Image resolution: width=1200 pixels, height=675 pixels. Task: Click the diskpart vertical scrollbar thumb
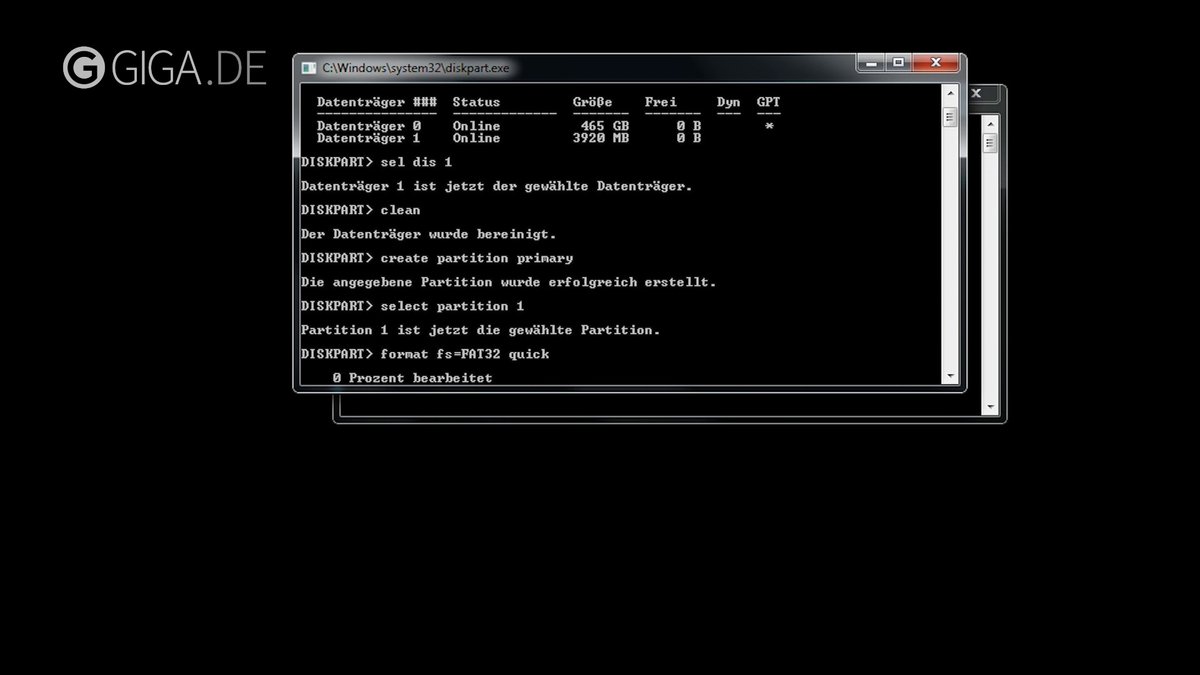[950, 117]
